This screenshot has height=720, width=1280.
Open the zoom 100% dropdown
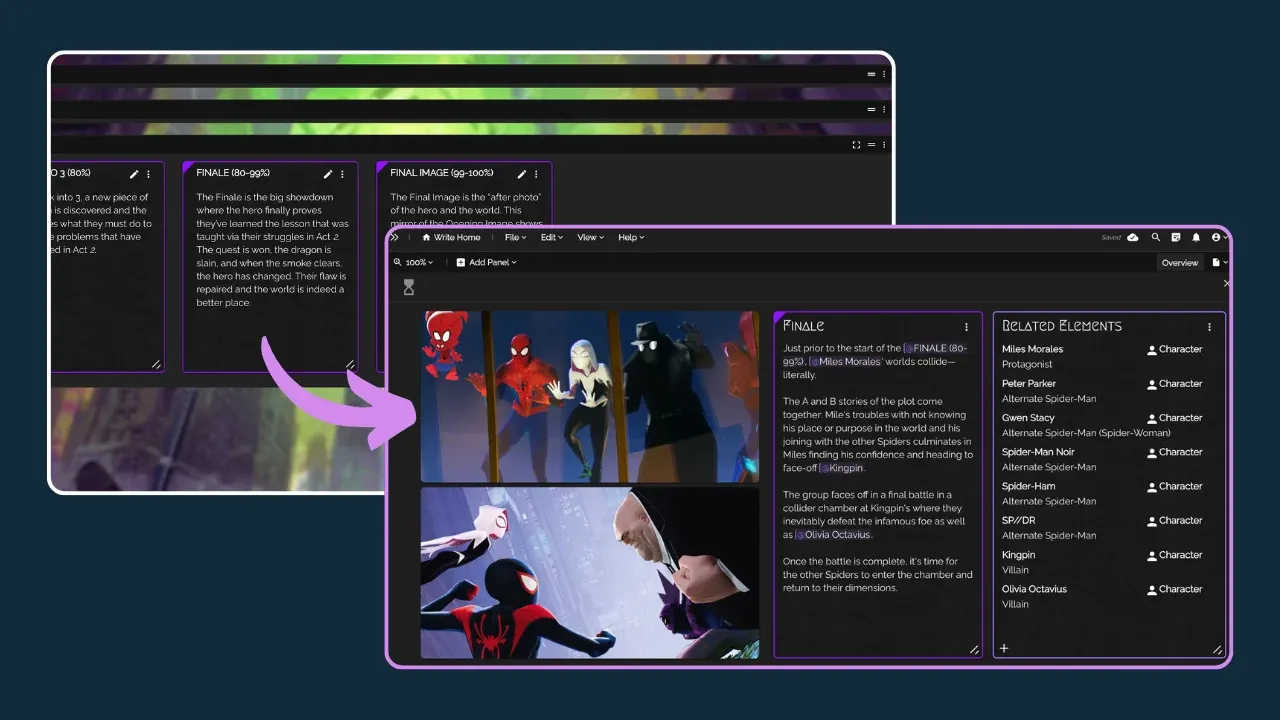point(414,263)
